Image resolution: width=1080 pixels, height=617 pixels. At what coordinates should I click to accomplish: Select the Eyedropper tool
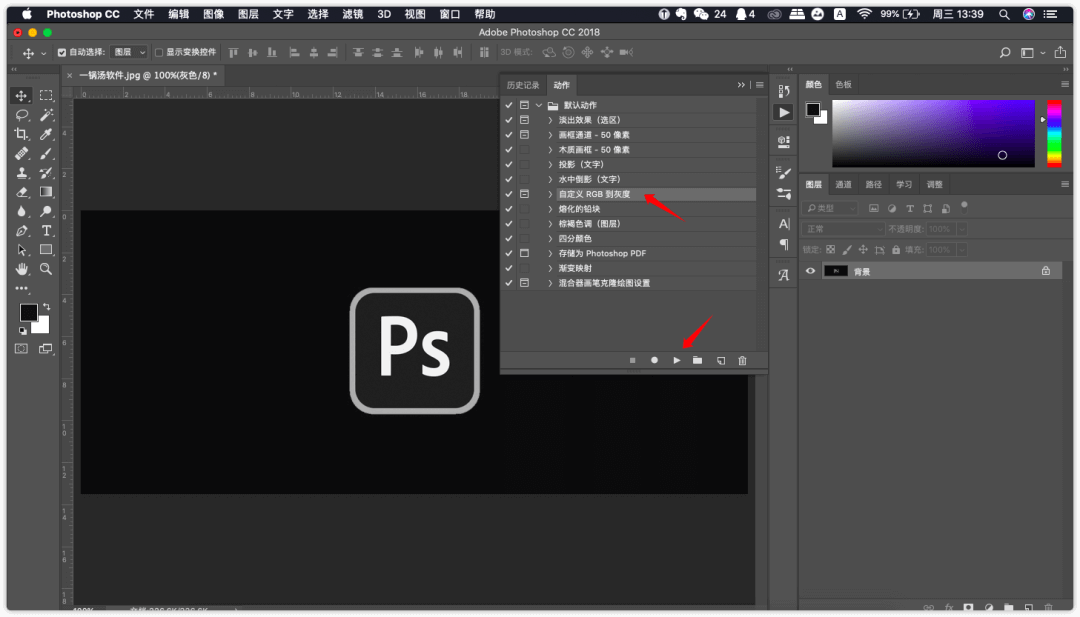pos(46,134)
